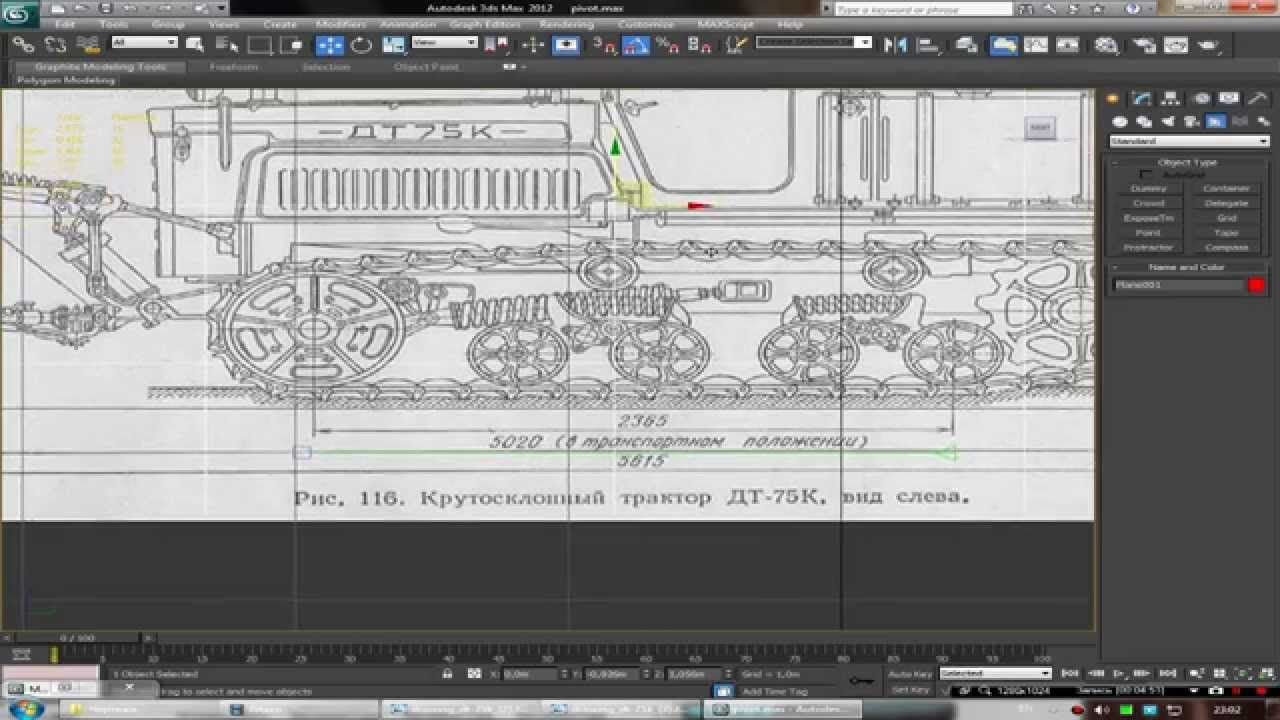Open Render Setup icon
Screen dimensions: 1280x720
(x=1143, y=44)
